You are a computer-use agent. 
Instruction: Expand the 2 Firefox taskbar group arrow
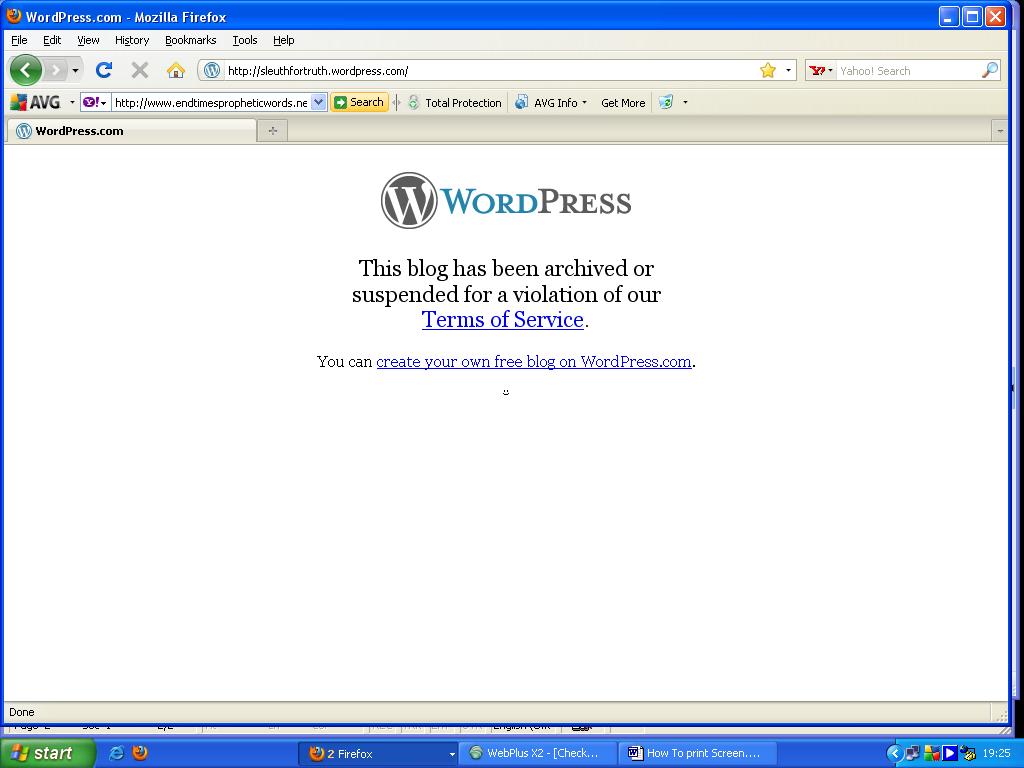click(452, 754)
